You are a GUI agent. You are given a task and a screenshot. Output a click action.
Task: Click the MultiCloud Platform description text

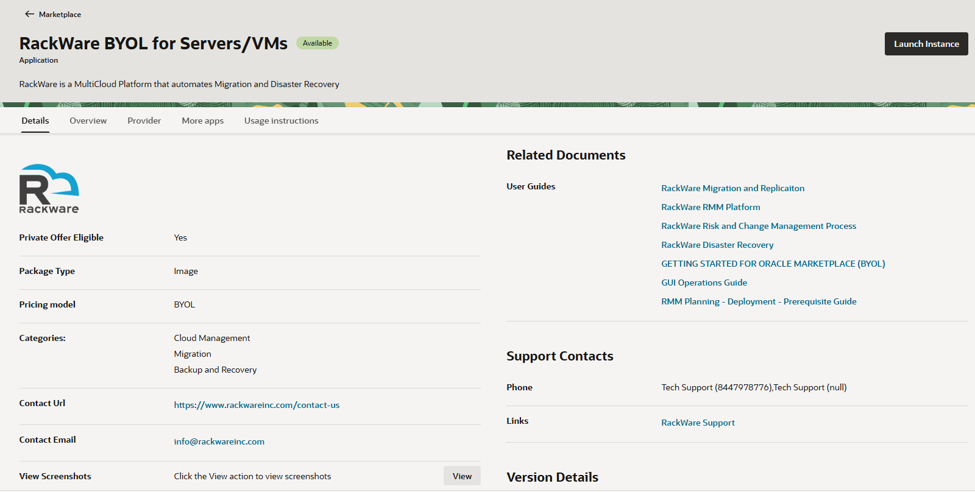[x=179, y=84]
